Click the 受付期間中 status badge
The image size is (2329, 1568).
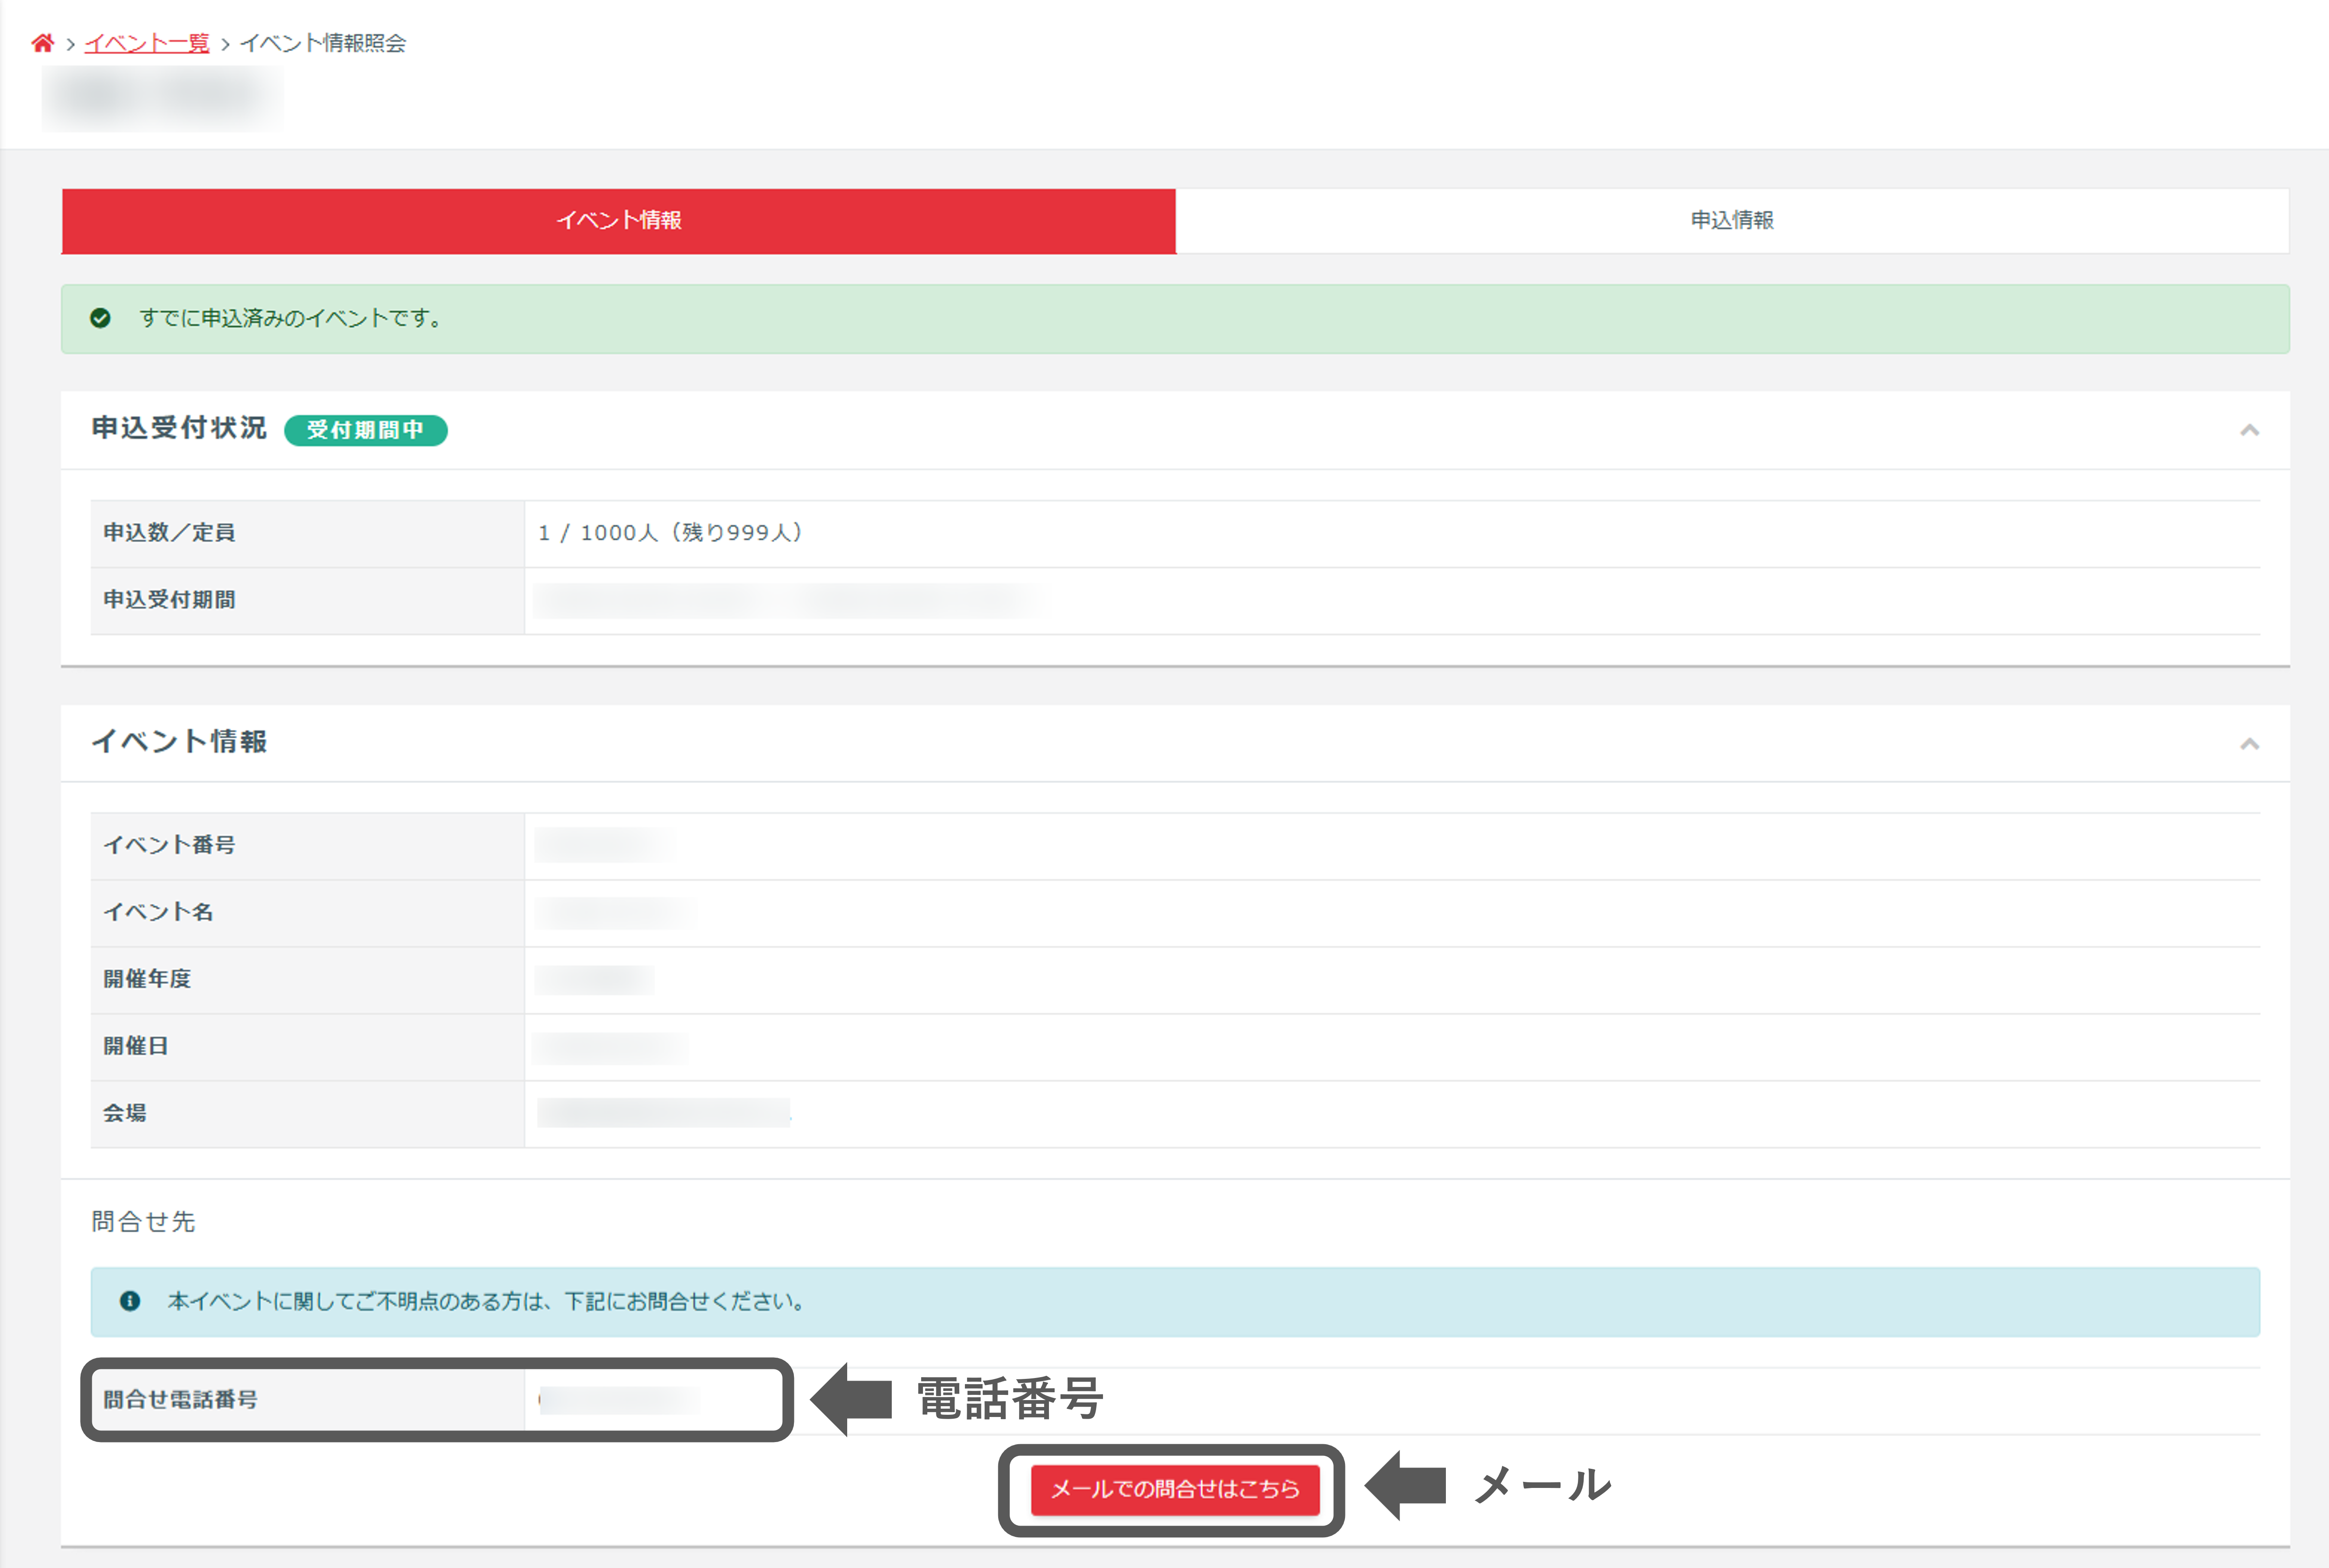[x=365, y=430]
